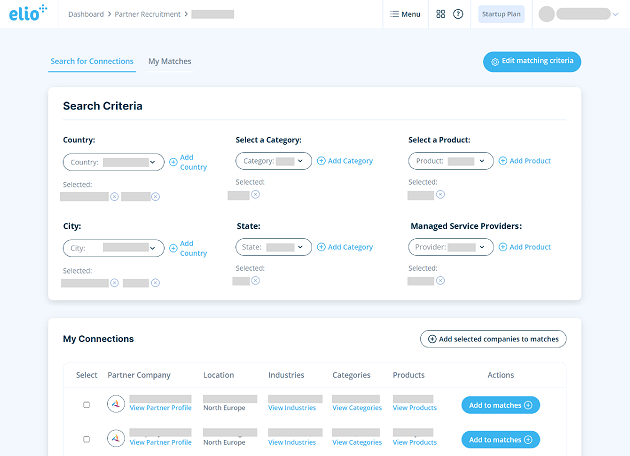Open View Industries in second row
The image size is (630, 456).
(x=292, y=442)
